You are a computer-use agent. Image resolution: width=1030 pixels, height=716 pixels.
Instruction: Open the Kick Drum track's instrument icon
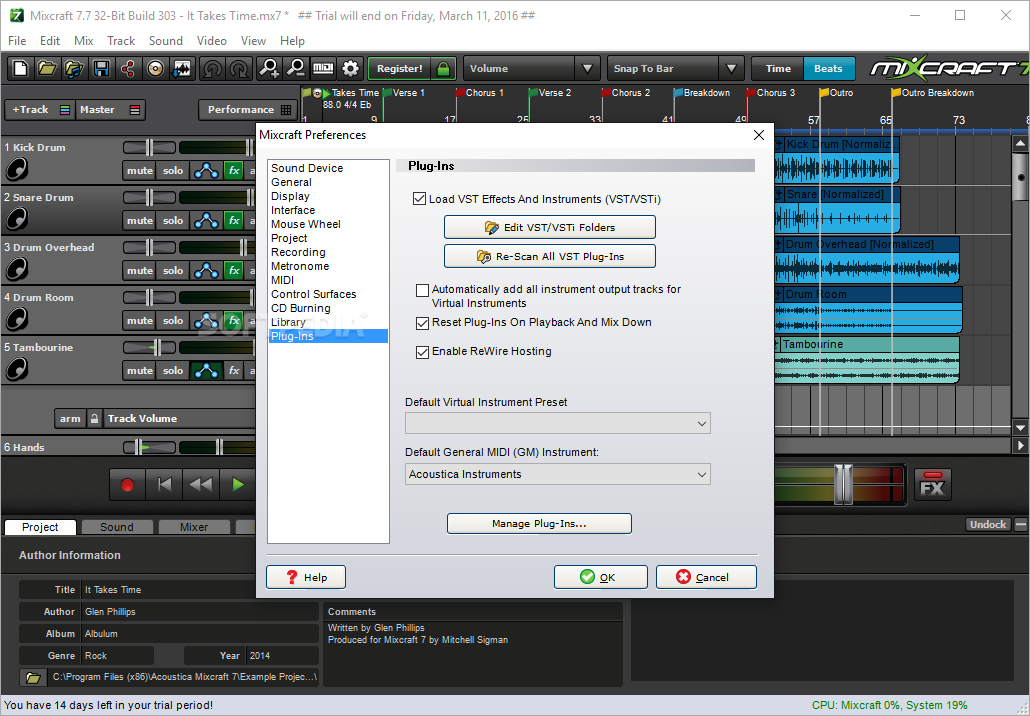pyautogui.click(x=16, y=169)
